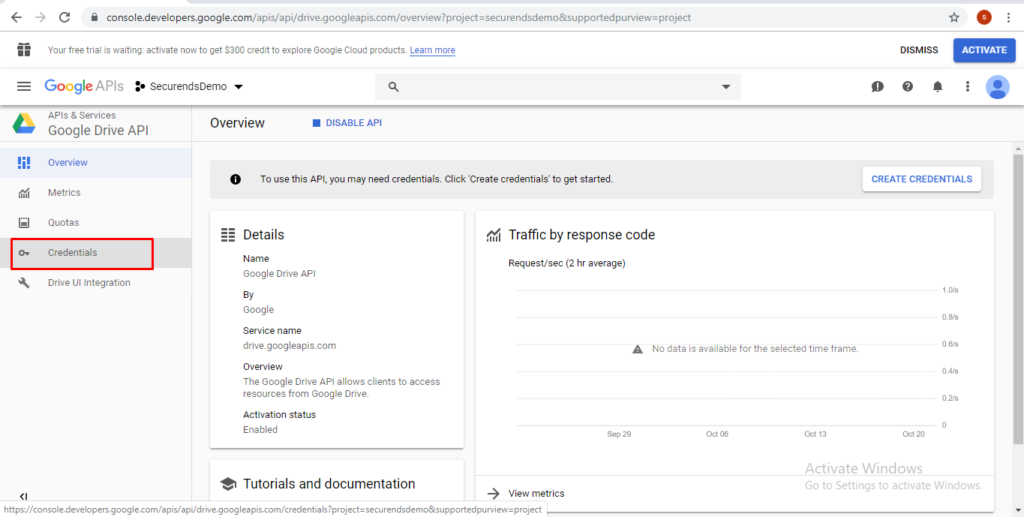Click the Tutorials and documentation heading
1024x517 pixels.
coord(329,484)
